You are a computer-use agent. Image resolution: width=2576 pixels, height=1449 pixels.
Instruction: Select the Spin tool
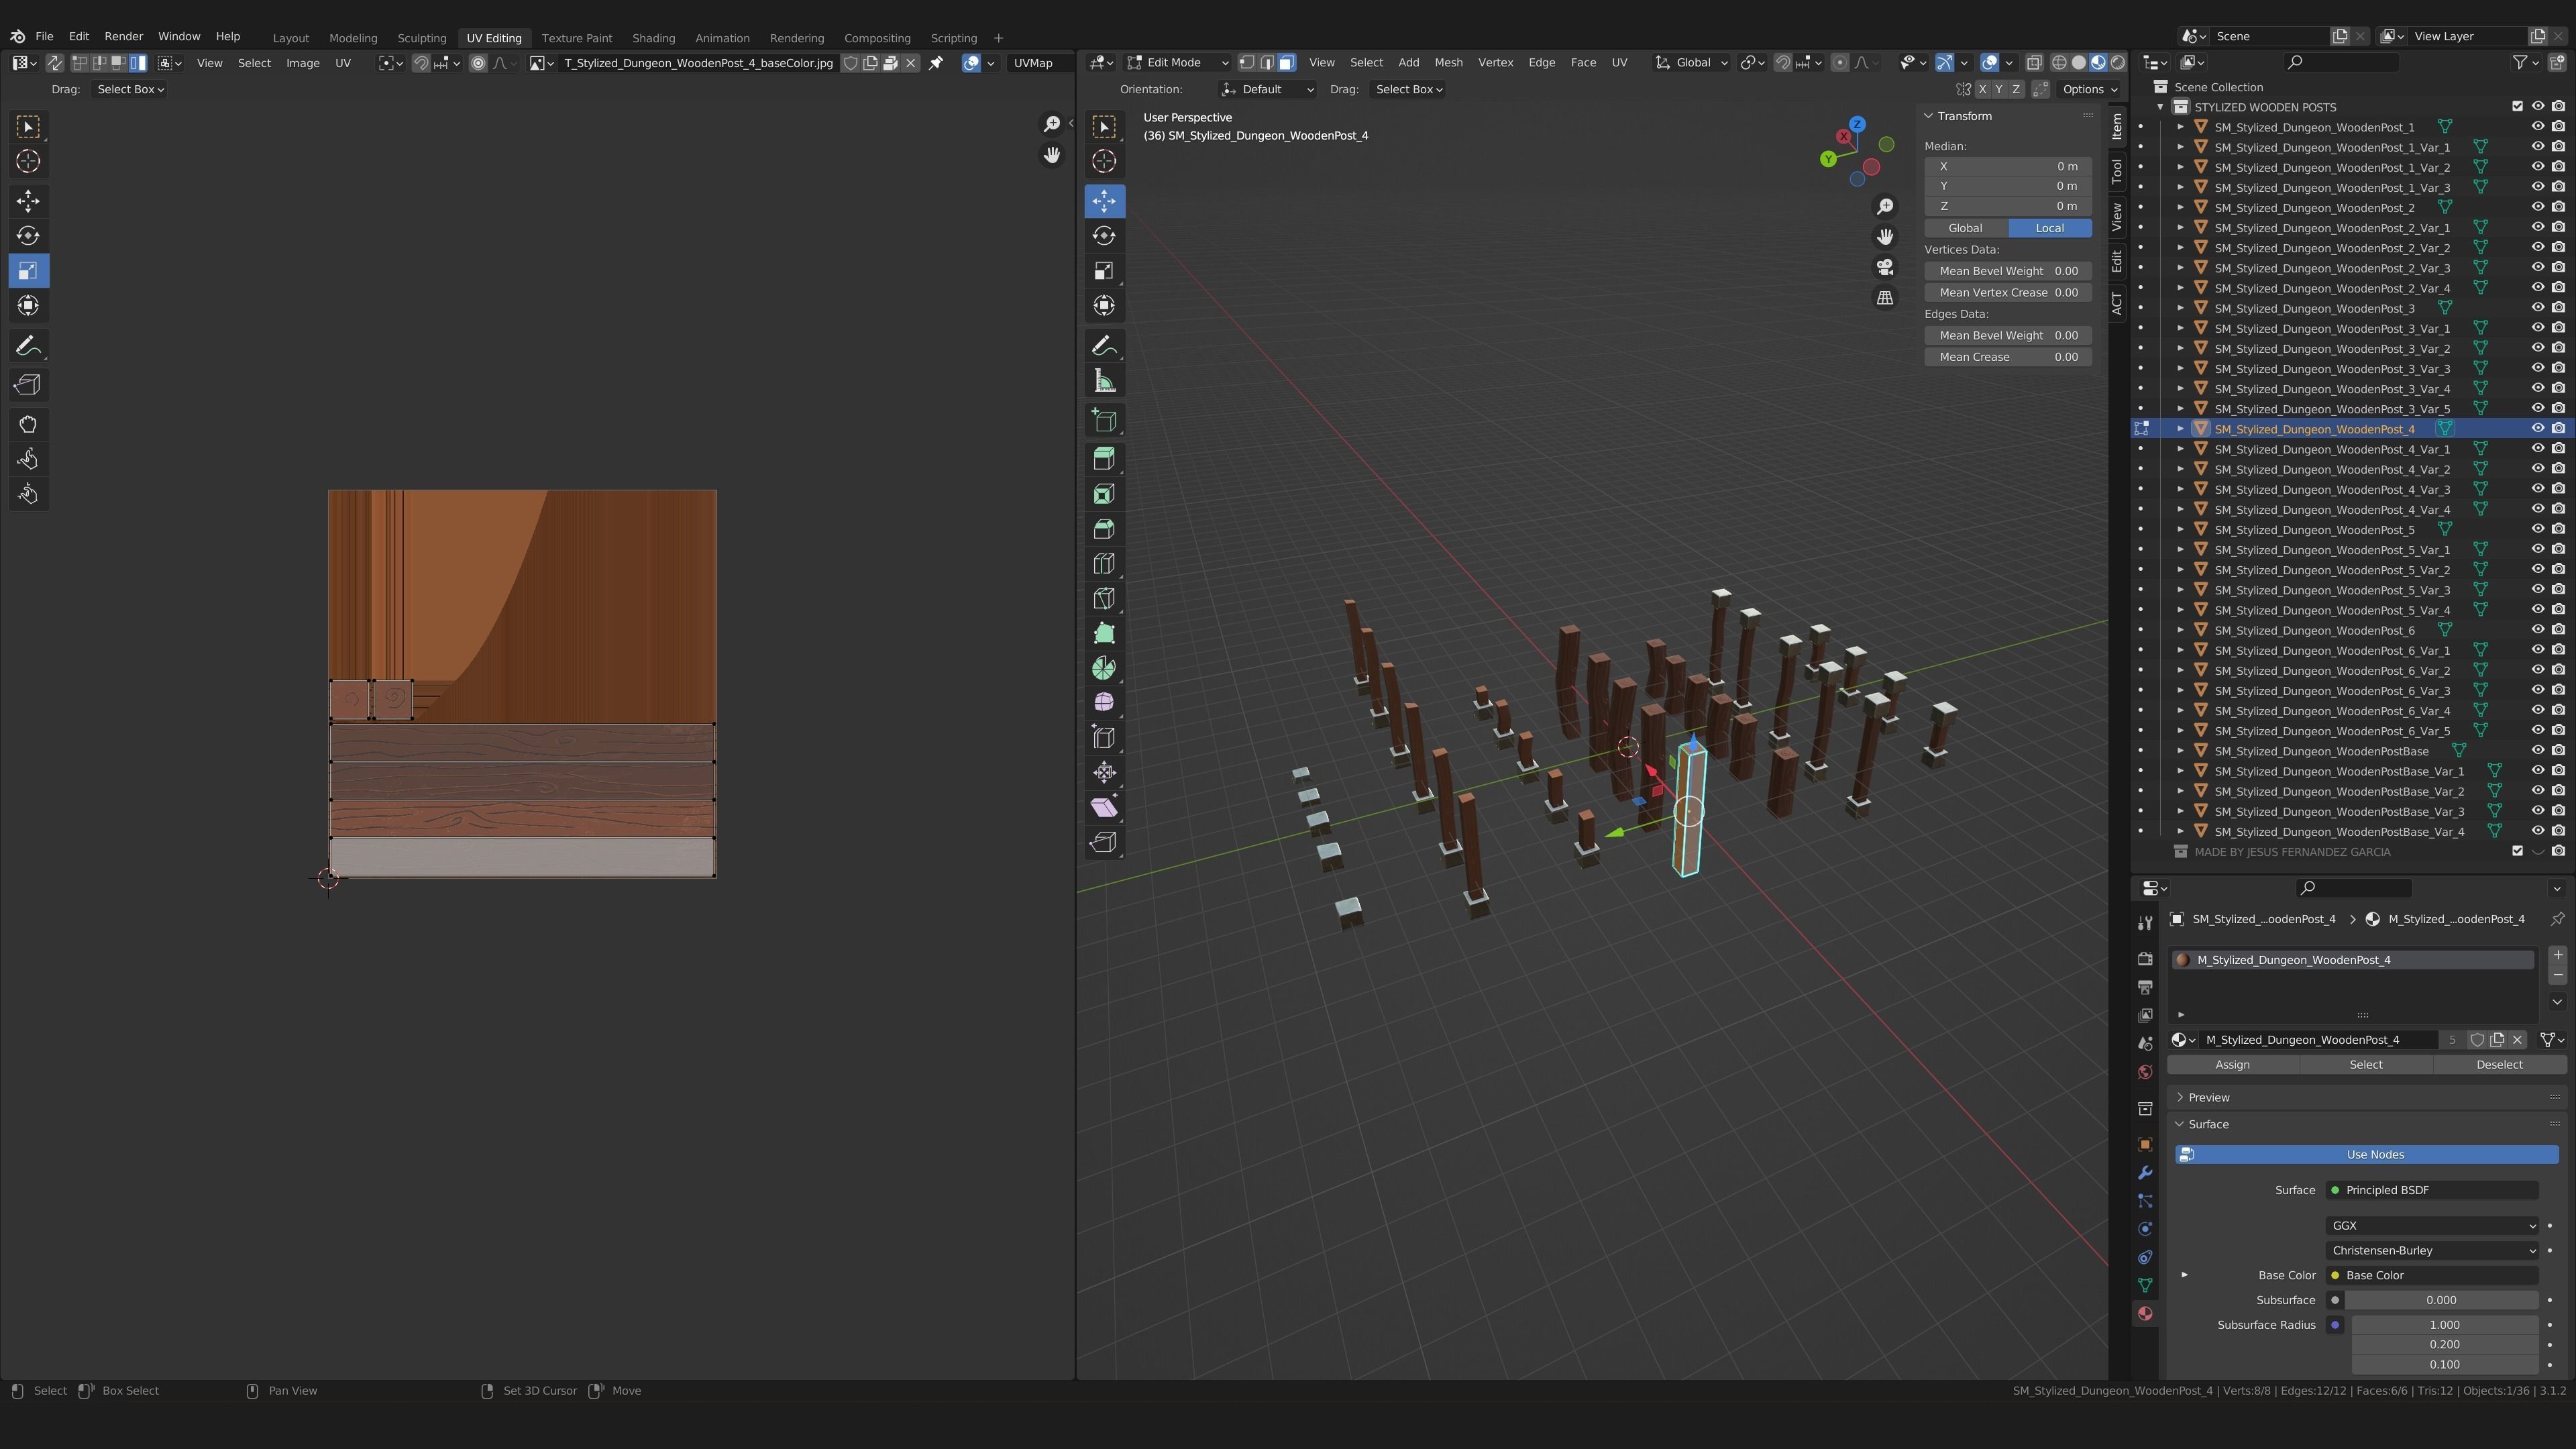point(1104,668)
